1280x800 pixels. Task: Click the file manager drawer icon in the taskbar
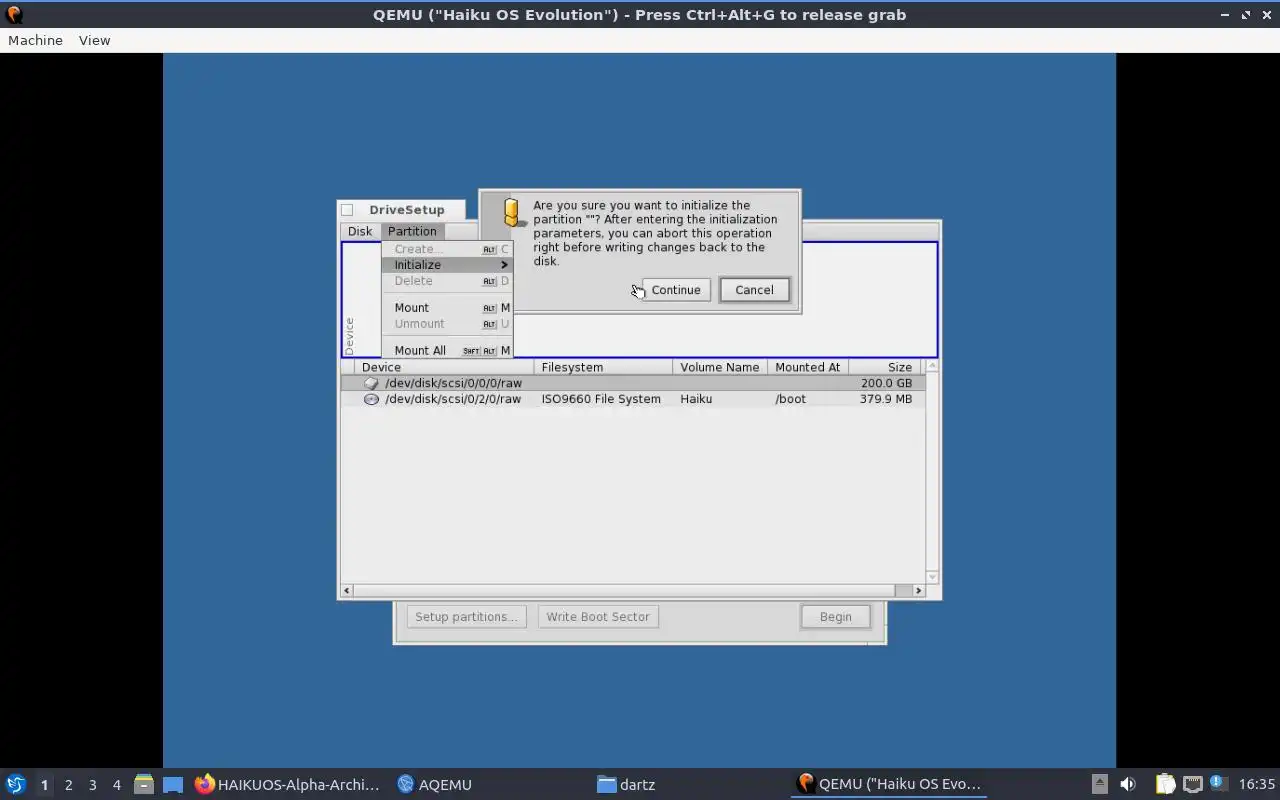click(x=144, y=784)
